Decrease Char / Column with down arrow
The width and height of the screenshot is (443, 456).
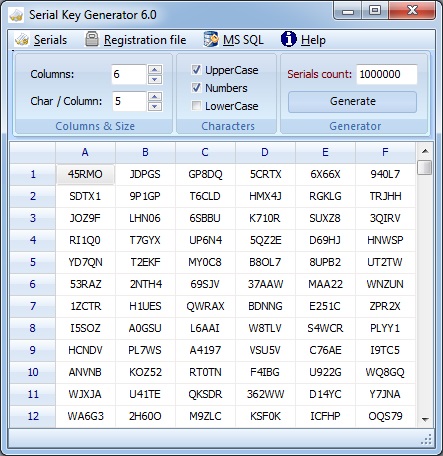point(155,106)
